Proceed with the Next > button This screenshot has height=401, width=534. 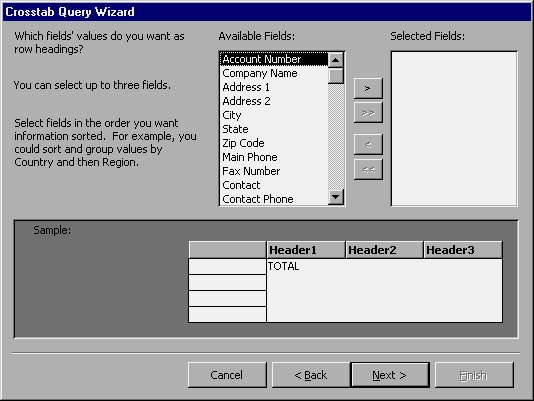point(390,375)
